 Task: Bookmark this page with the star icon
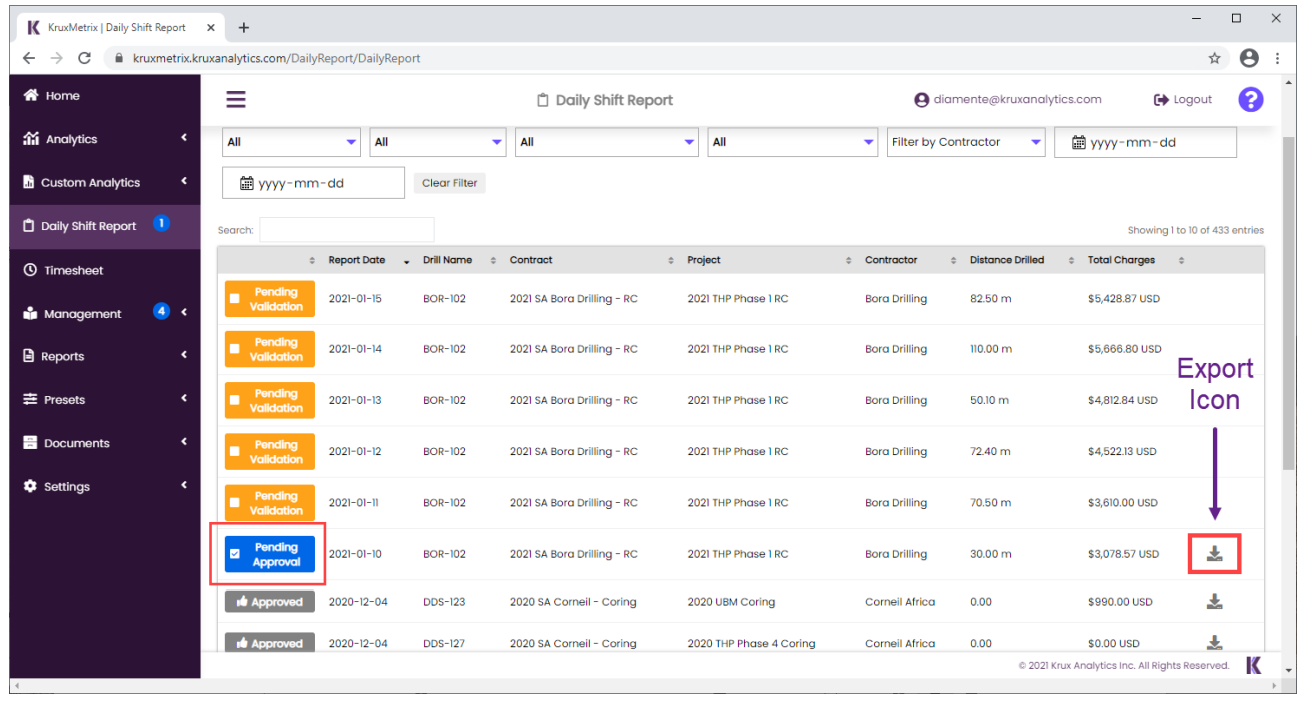1214,58
